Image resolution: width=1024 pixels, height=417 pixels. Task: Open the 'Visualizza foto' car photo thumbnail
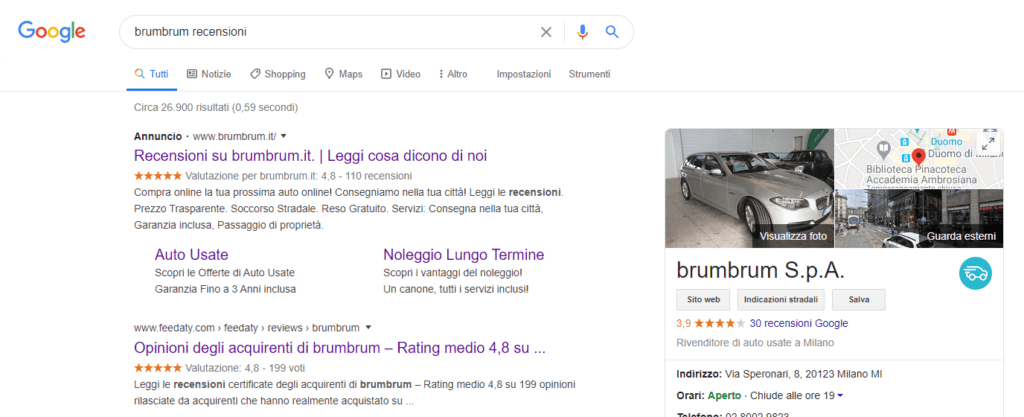click(x=750, y=188)
